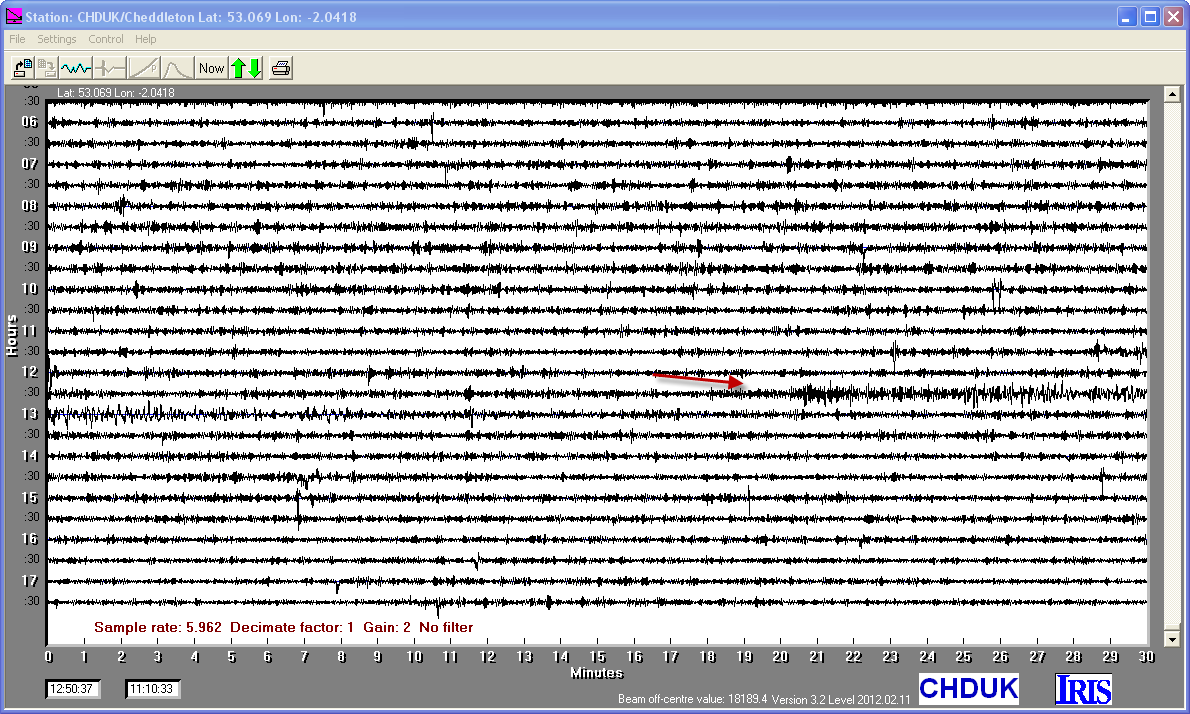Click the Hours axis label
This screenshot has width=1190, height=714.
[11, 335]
